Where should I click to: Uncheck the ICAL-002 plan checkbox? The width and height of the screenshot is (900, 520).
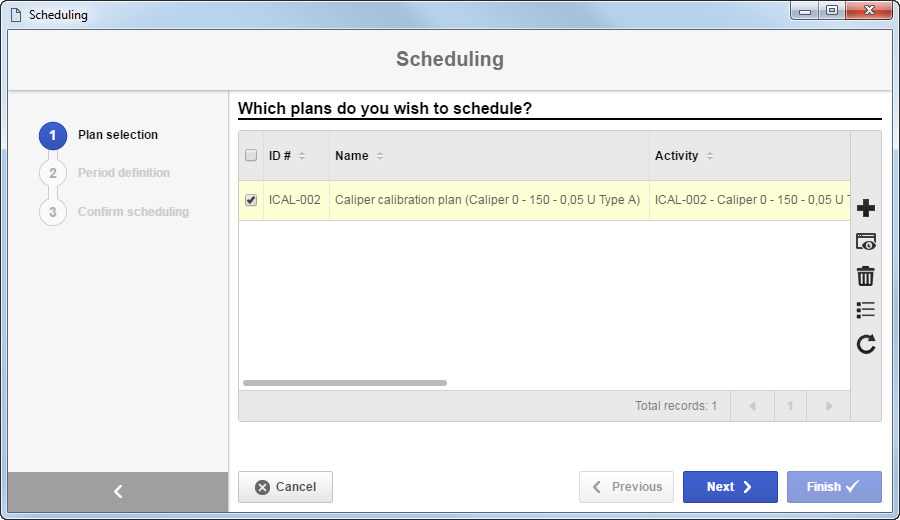click(x=251, y=200)
